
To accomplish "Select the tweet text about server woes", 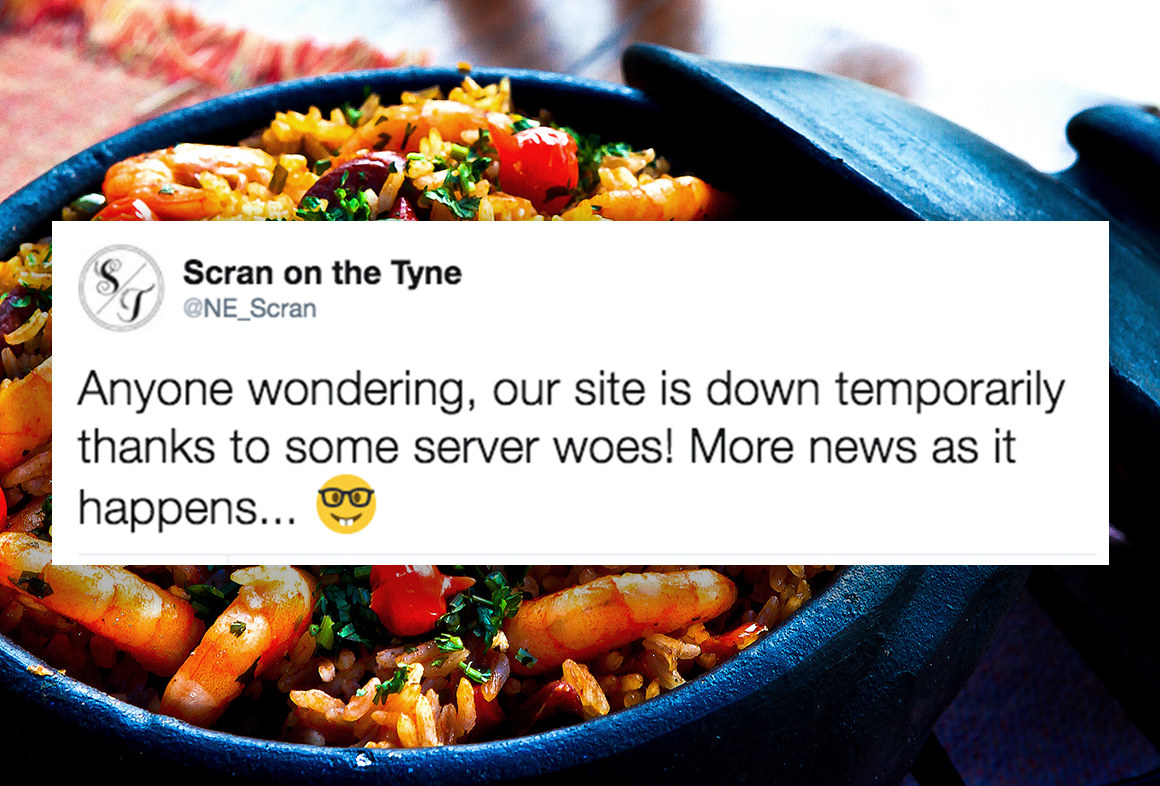I will coord(570,449).
